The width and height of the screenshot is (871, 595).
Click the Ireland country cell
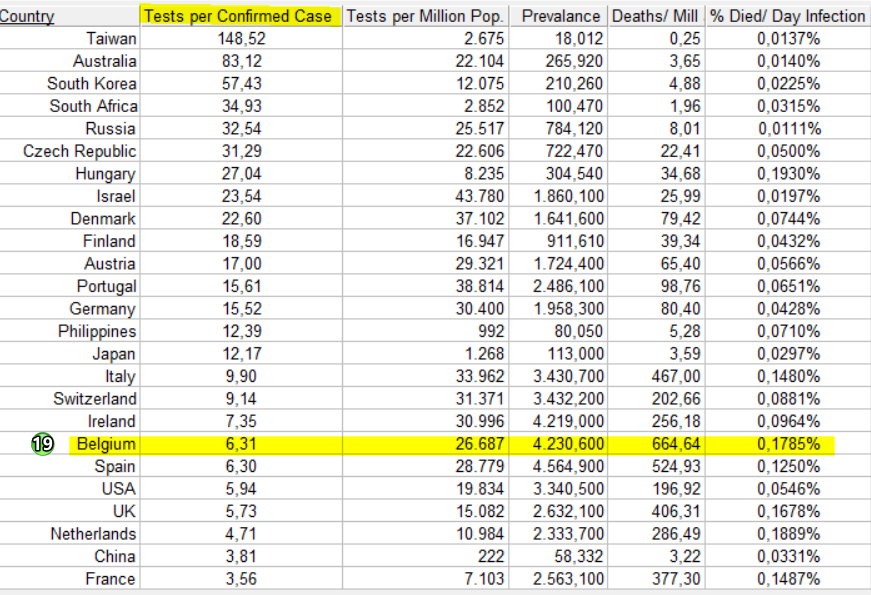(111, 421)
